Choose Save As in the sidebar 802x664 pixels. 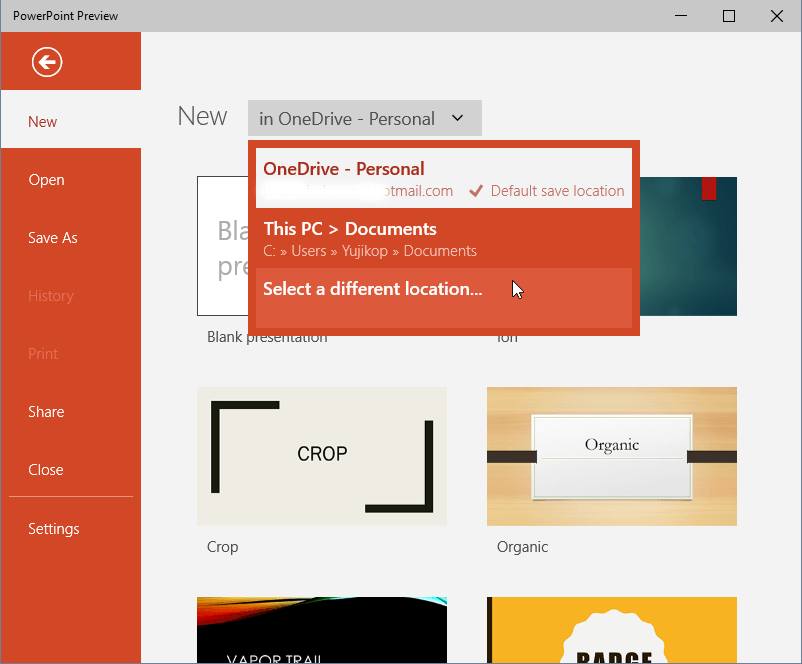pyautogui.click(x=71, y=238)
